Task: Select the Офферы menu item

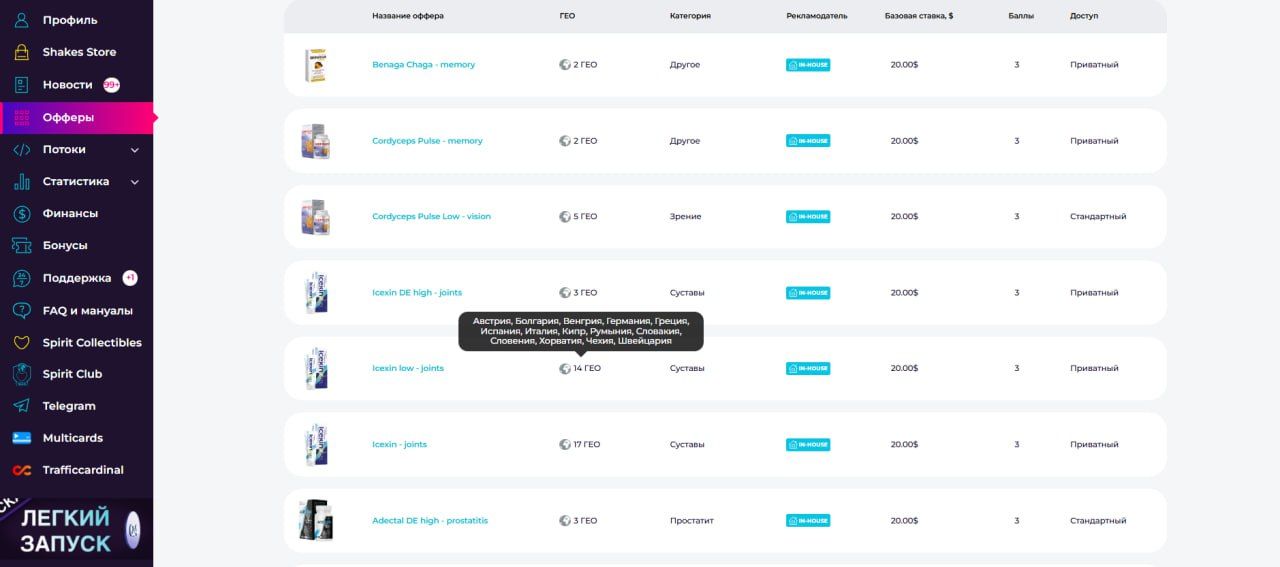Action: [x=68, y=117]
